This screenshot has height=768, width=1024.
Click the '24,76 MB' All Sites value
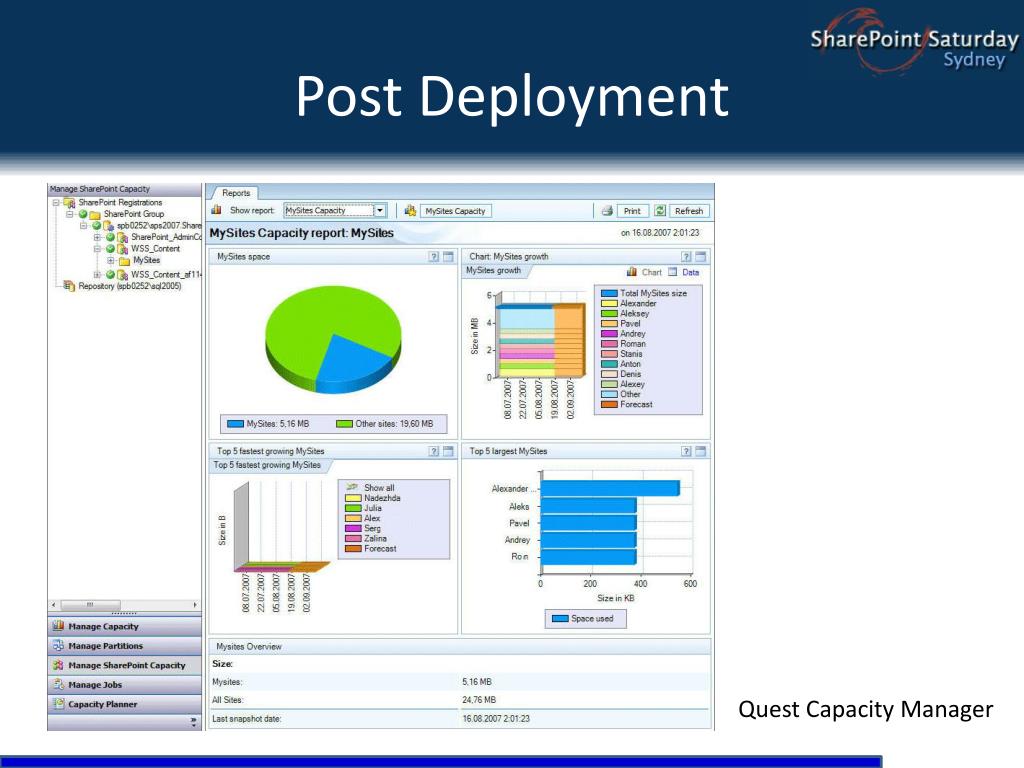click(479, 699)
